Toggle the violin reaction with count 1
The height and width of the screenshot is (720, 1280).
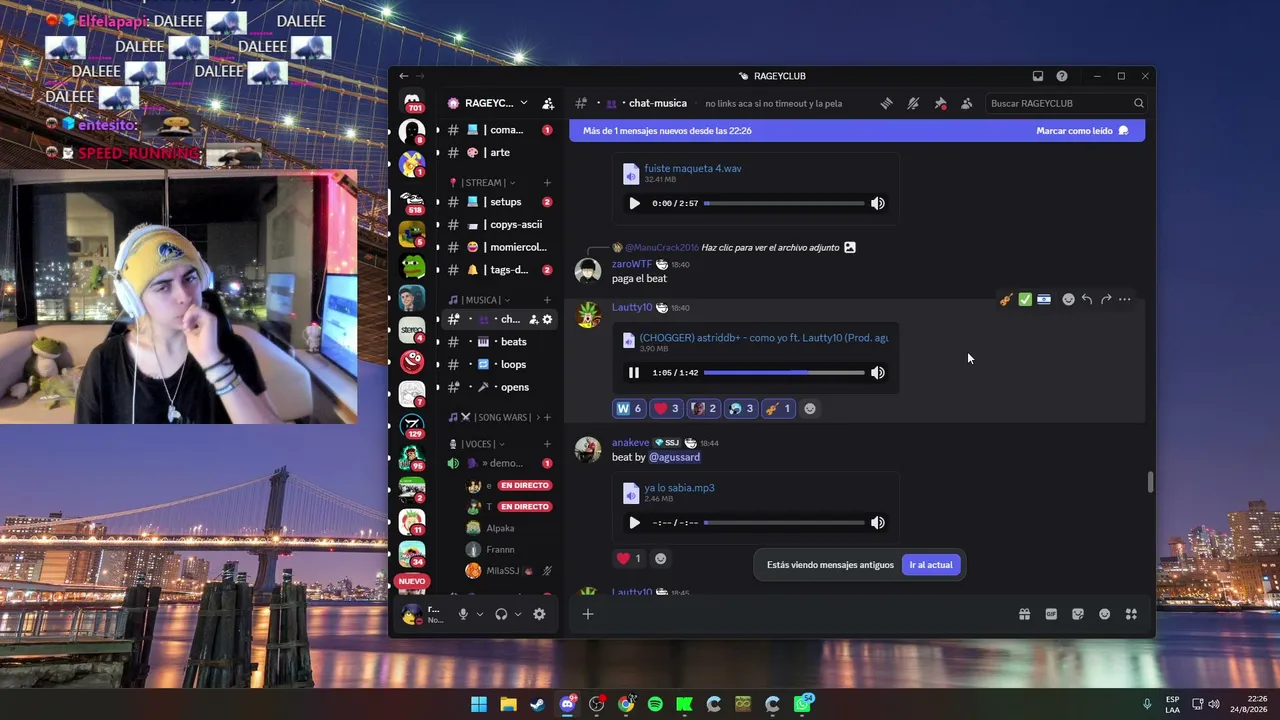click(777, 408)
